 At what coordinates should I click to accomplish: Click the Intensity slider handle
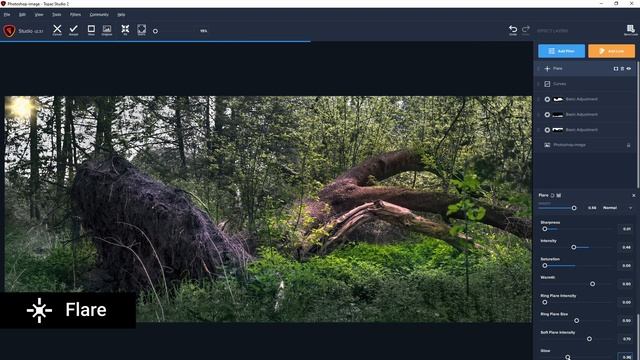573,247
